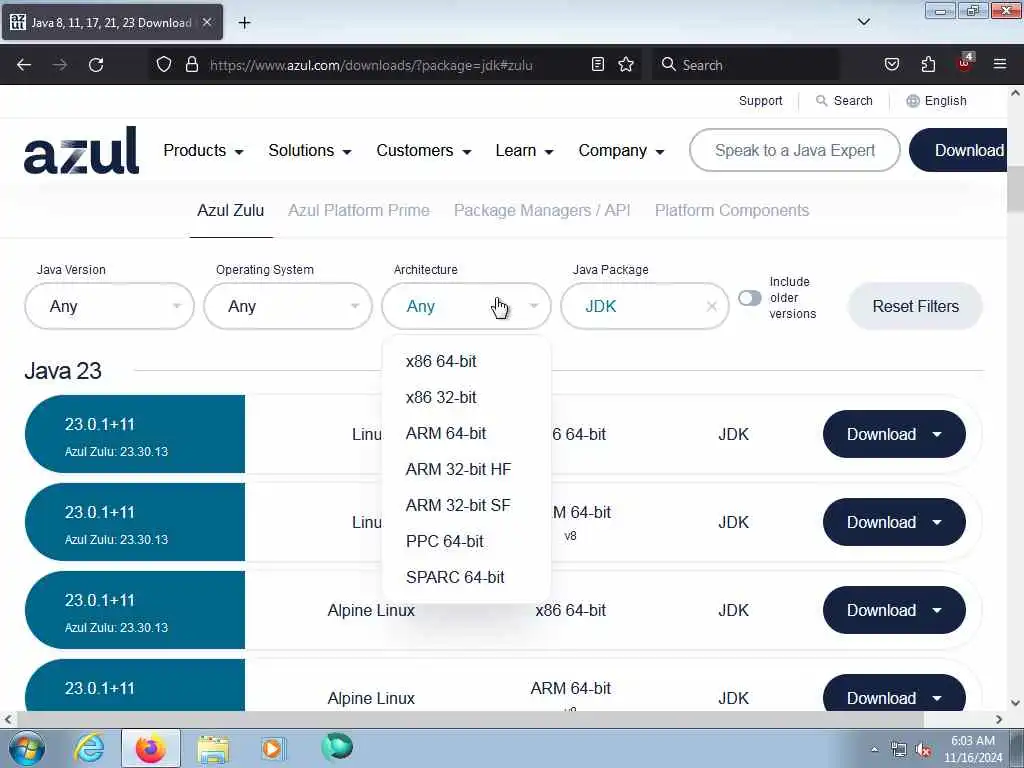
Task: Open the media player taskbar icon
Action: [272, 748]
